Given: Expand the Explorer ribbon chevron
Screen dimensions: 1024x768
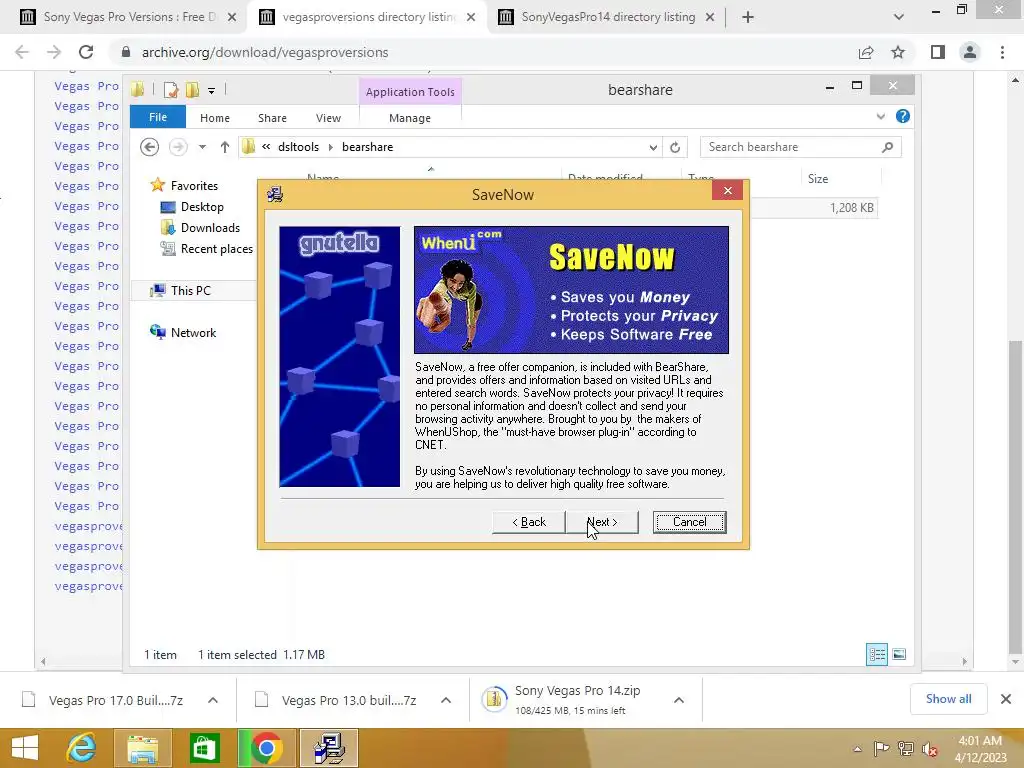Looking at the screenshot, I should coord(880,117).
